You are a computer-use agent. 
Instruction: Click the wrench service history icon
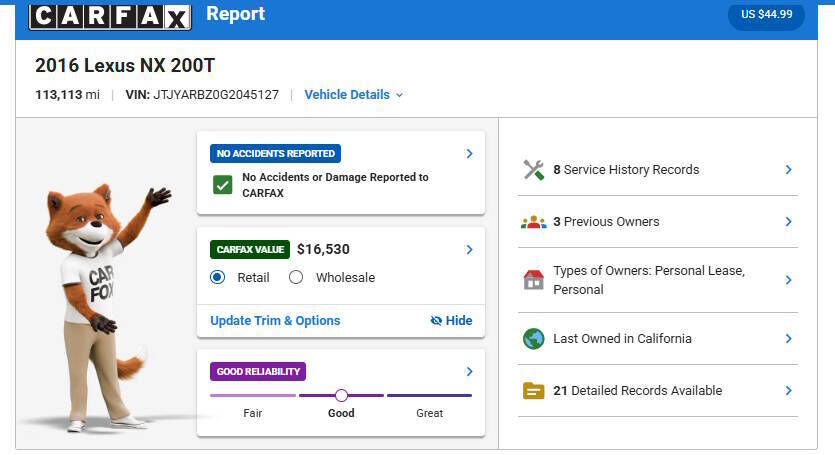[534, 170]
